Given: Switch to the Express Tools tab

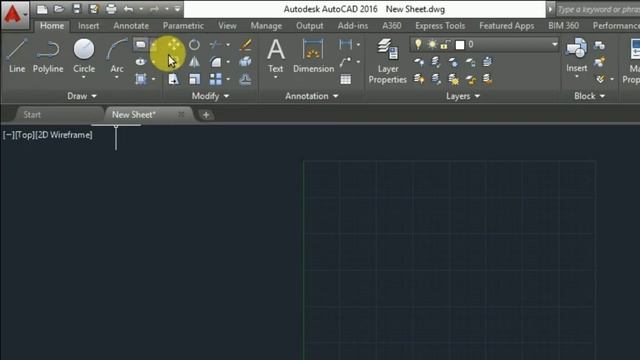Looking at the screenshot, I should pos(440,26).
